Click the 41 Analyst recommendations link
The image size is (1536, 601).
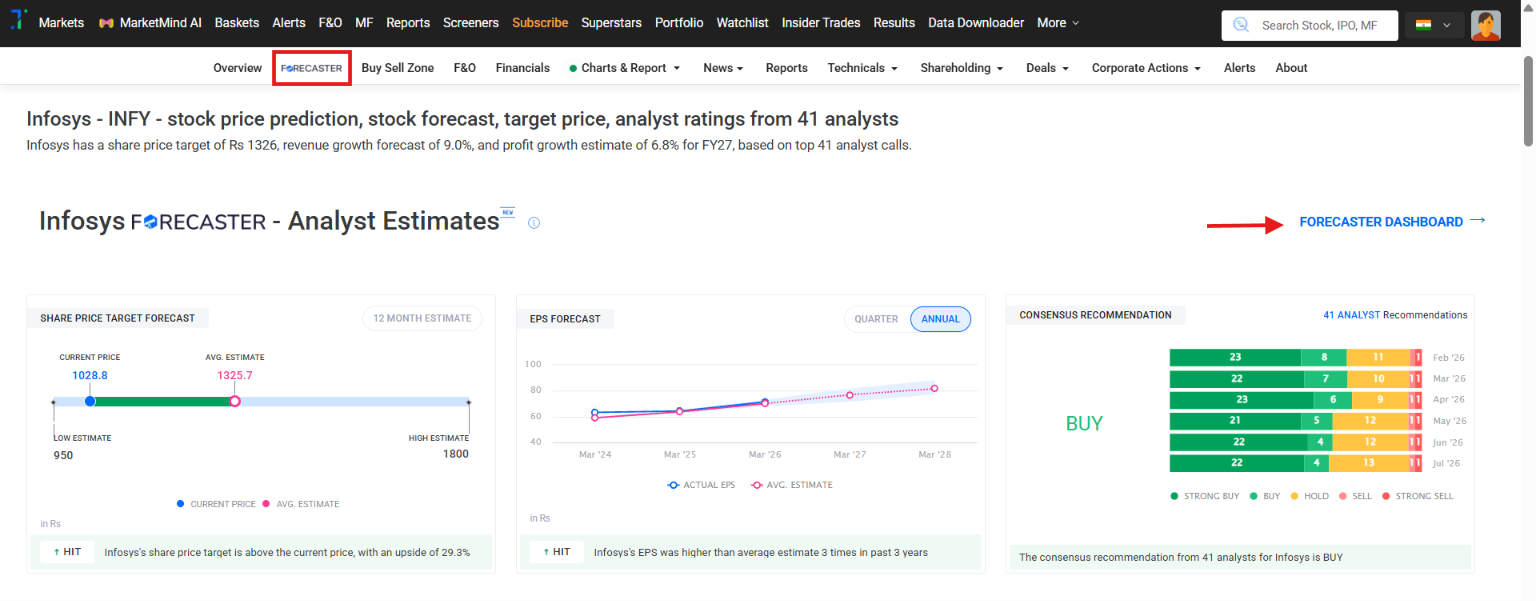(x=1352, y=315)
